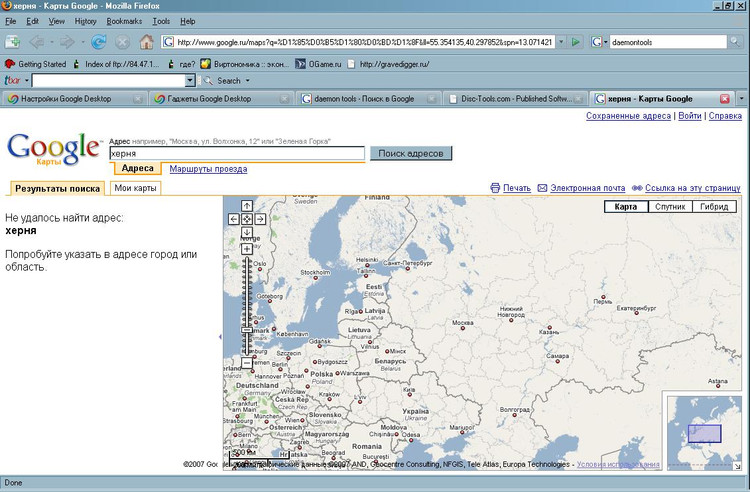Reload the current page
The image size is (750, 492).
click(99, 42)
